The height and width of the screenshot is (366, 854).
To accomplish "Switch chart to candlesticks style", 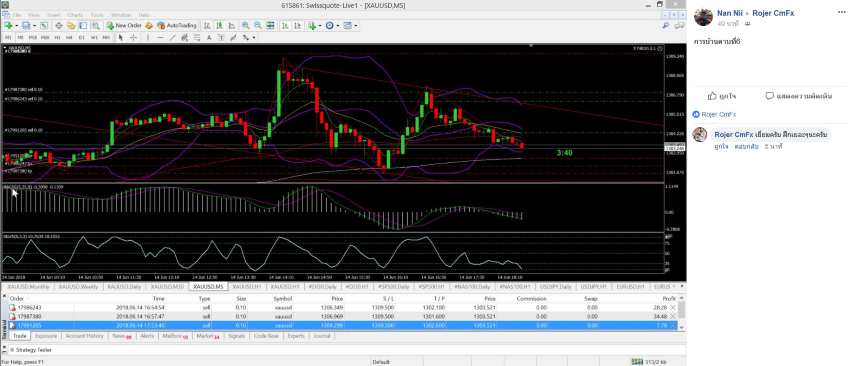I will click(x=219, y=26).
